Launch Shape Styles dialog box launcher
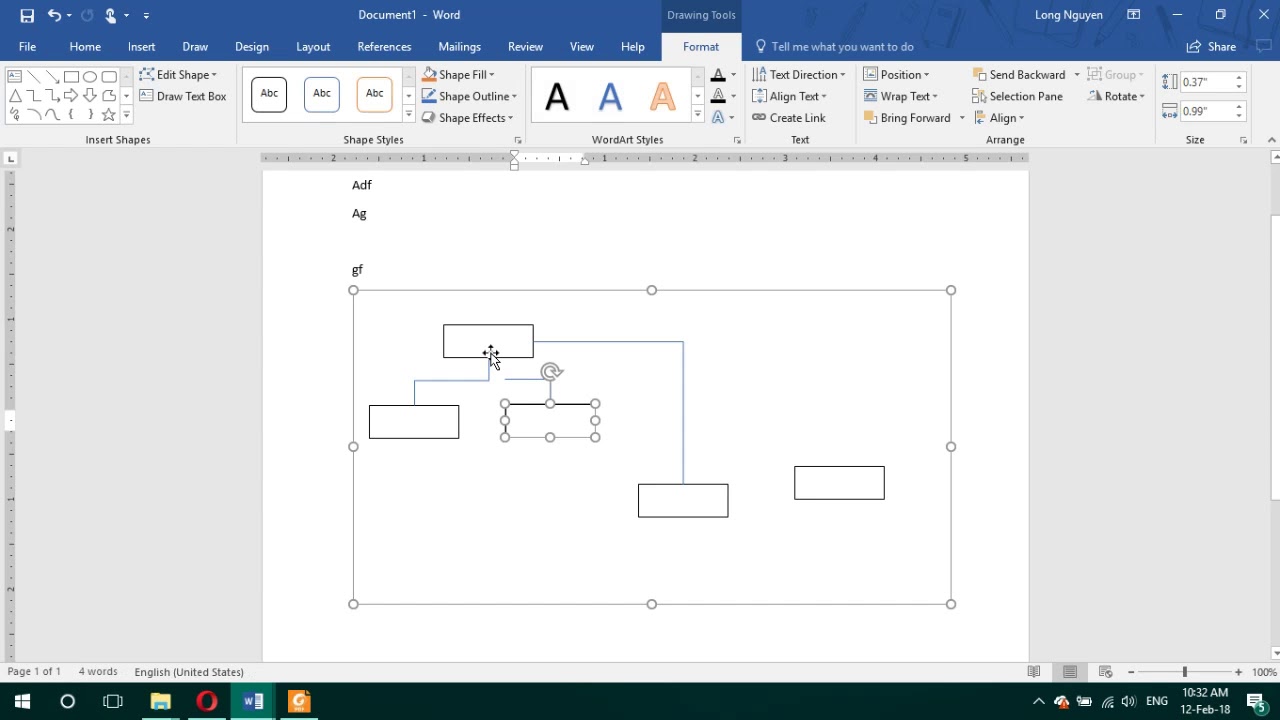Screen dimensions: 1280x720 pos(518,141)
